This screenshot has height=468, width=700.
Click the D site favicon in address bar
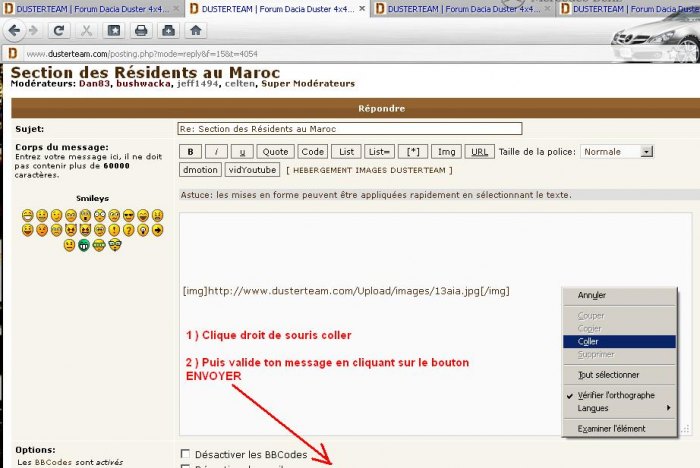click(12, 54)
